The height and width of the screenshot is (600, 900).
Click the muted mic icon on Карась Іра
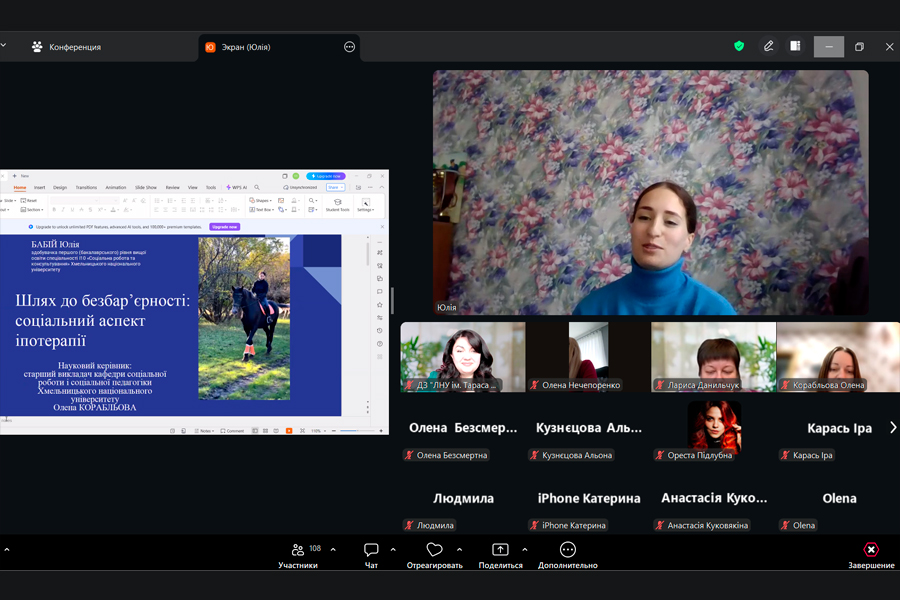(x=785, y=455)
